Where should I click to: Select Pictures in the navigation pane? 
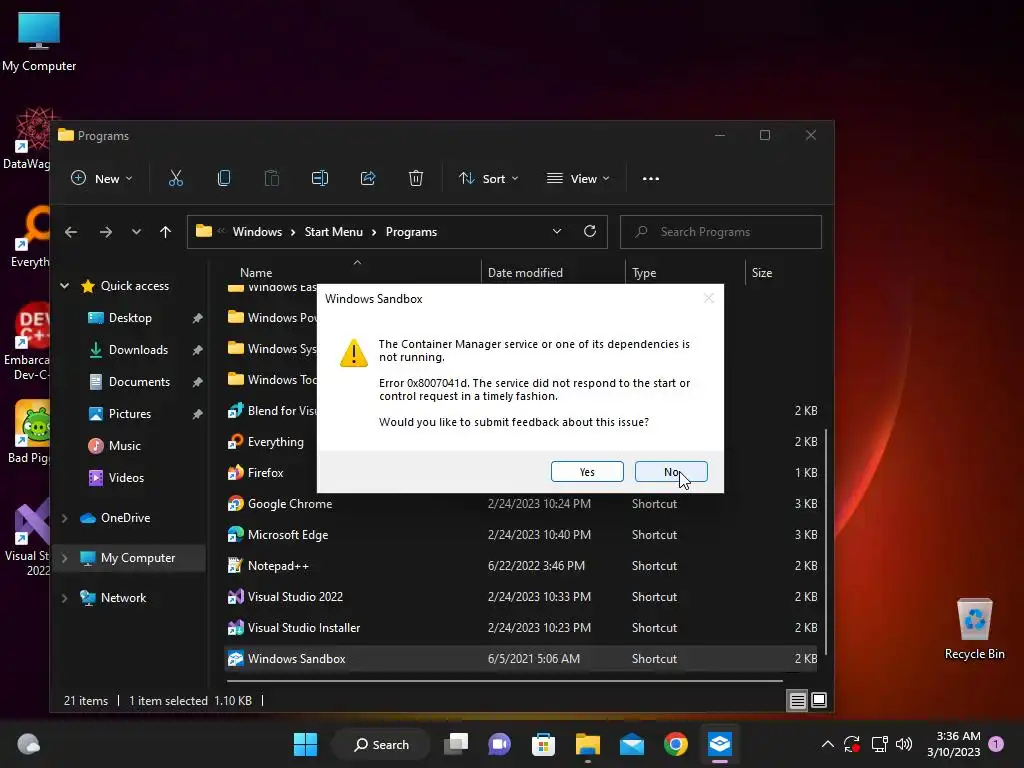pyautogui.click(x=130, y=414)
